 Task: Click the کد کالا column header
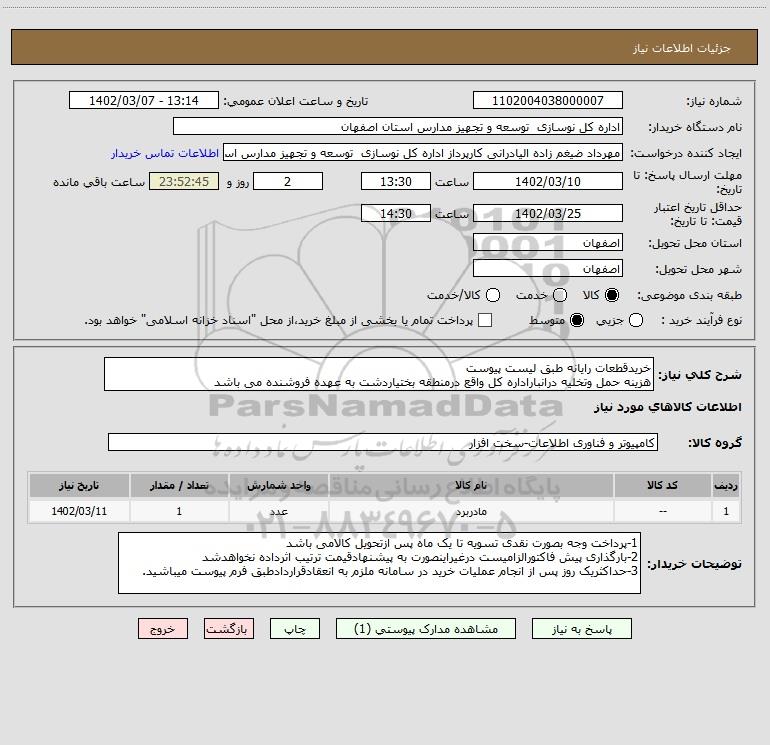click(662, 485)
